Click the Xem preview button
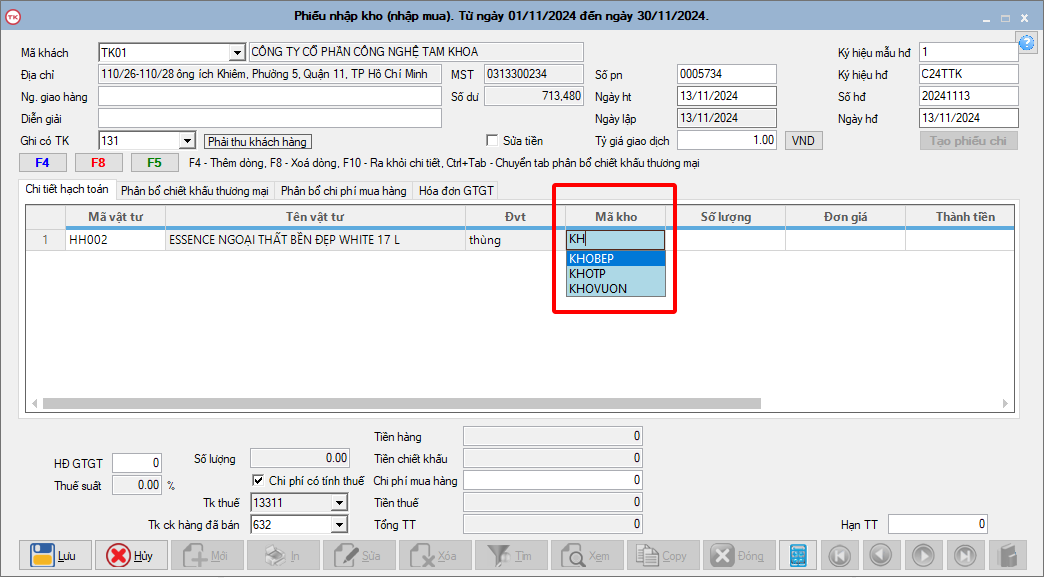The image size is (1044, 578). click(587, 555)
